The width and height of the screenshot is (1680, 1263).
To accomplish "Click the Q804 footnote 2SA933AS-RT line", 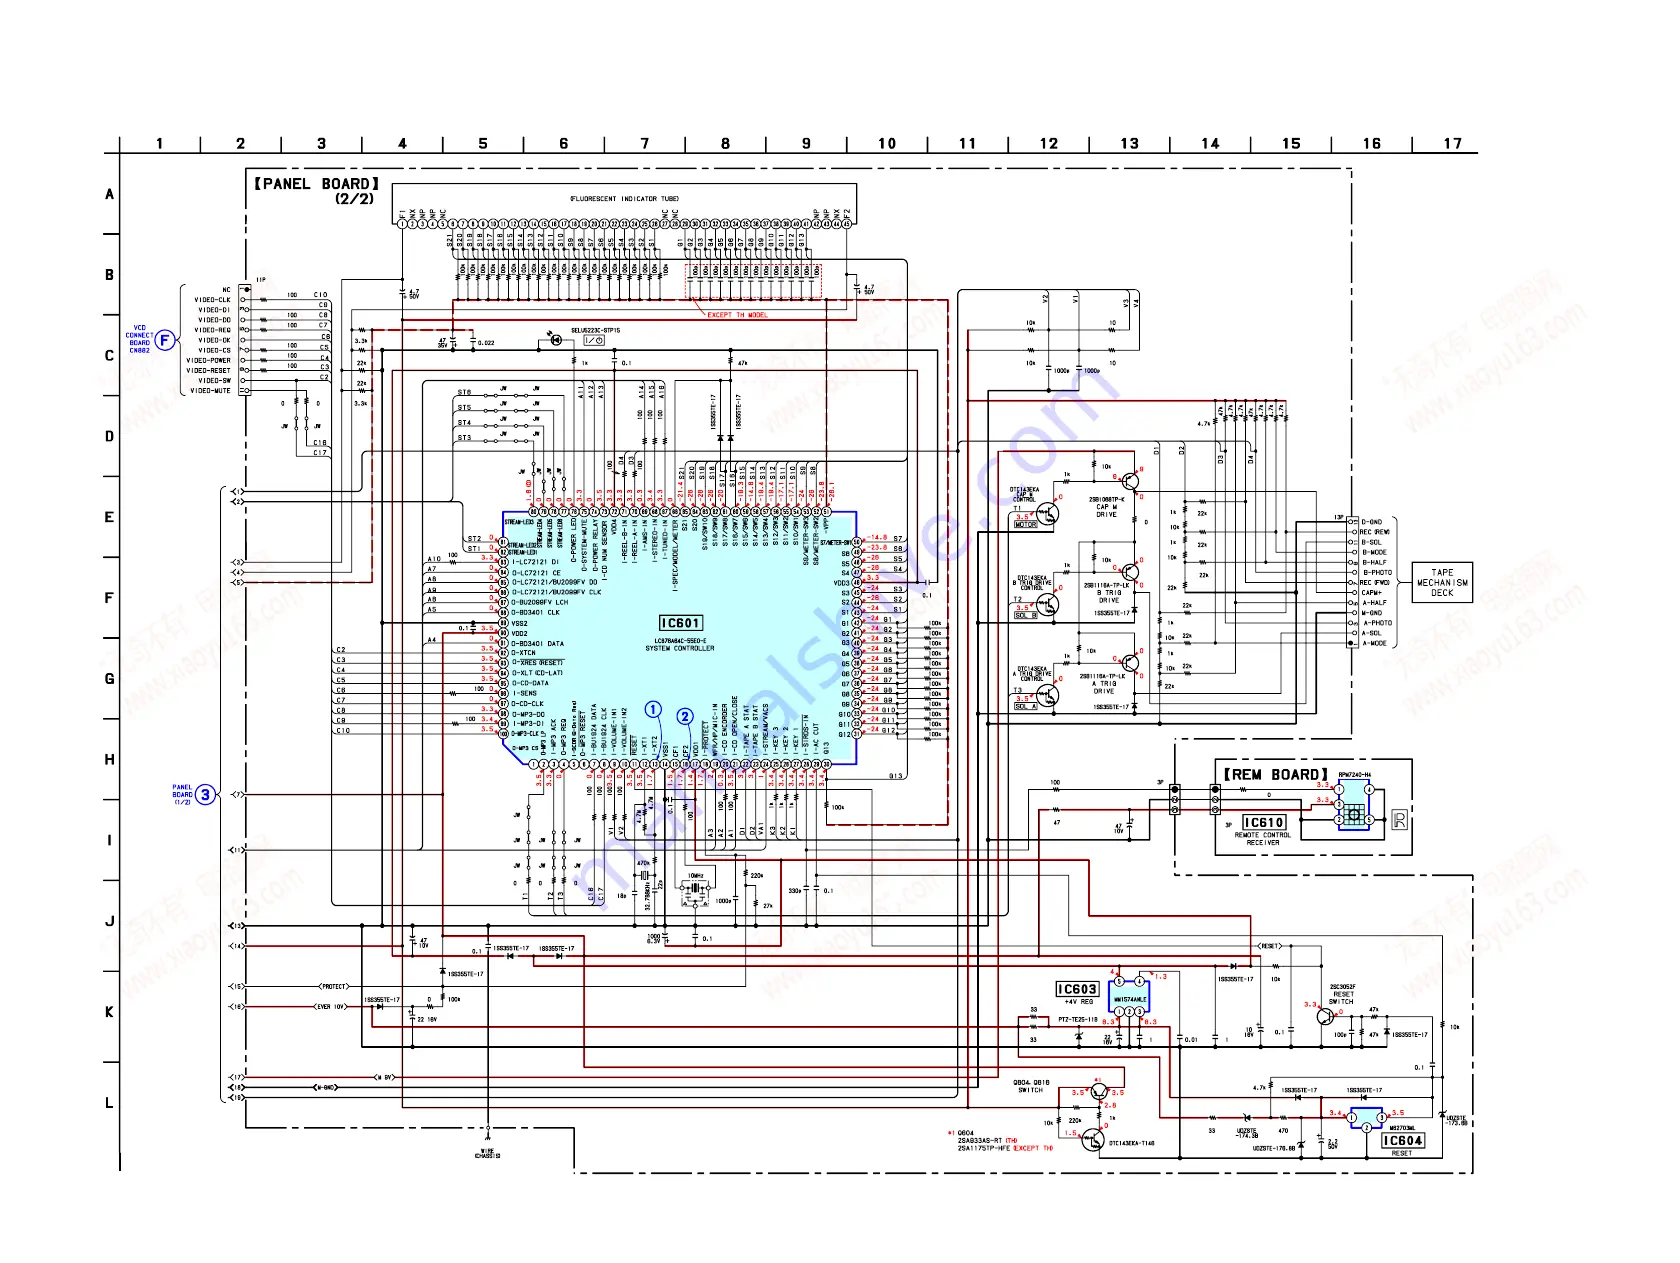I will point(986,1141).
